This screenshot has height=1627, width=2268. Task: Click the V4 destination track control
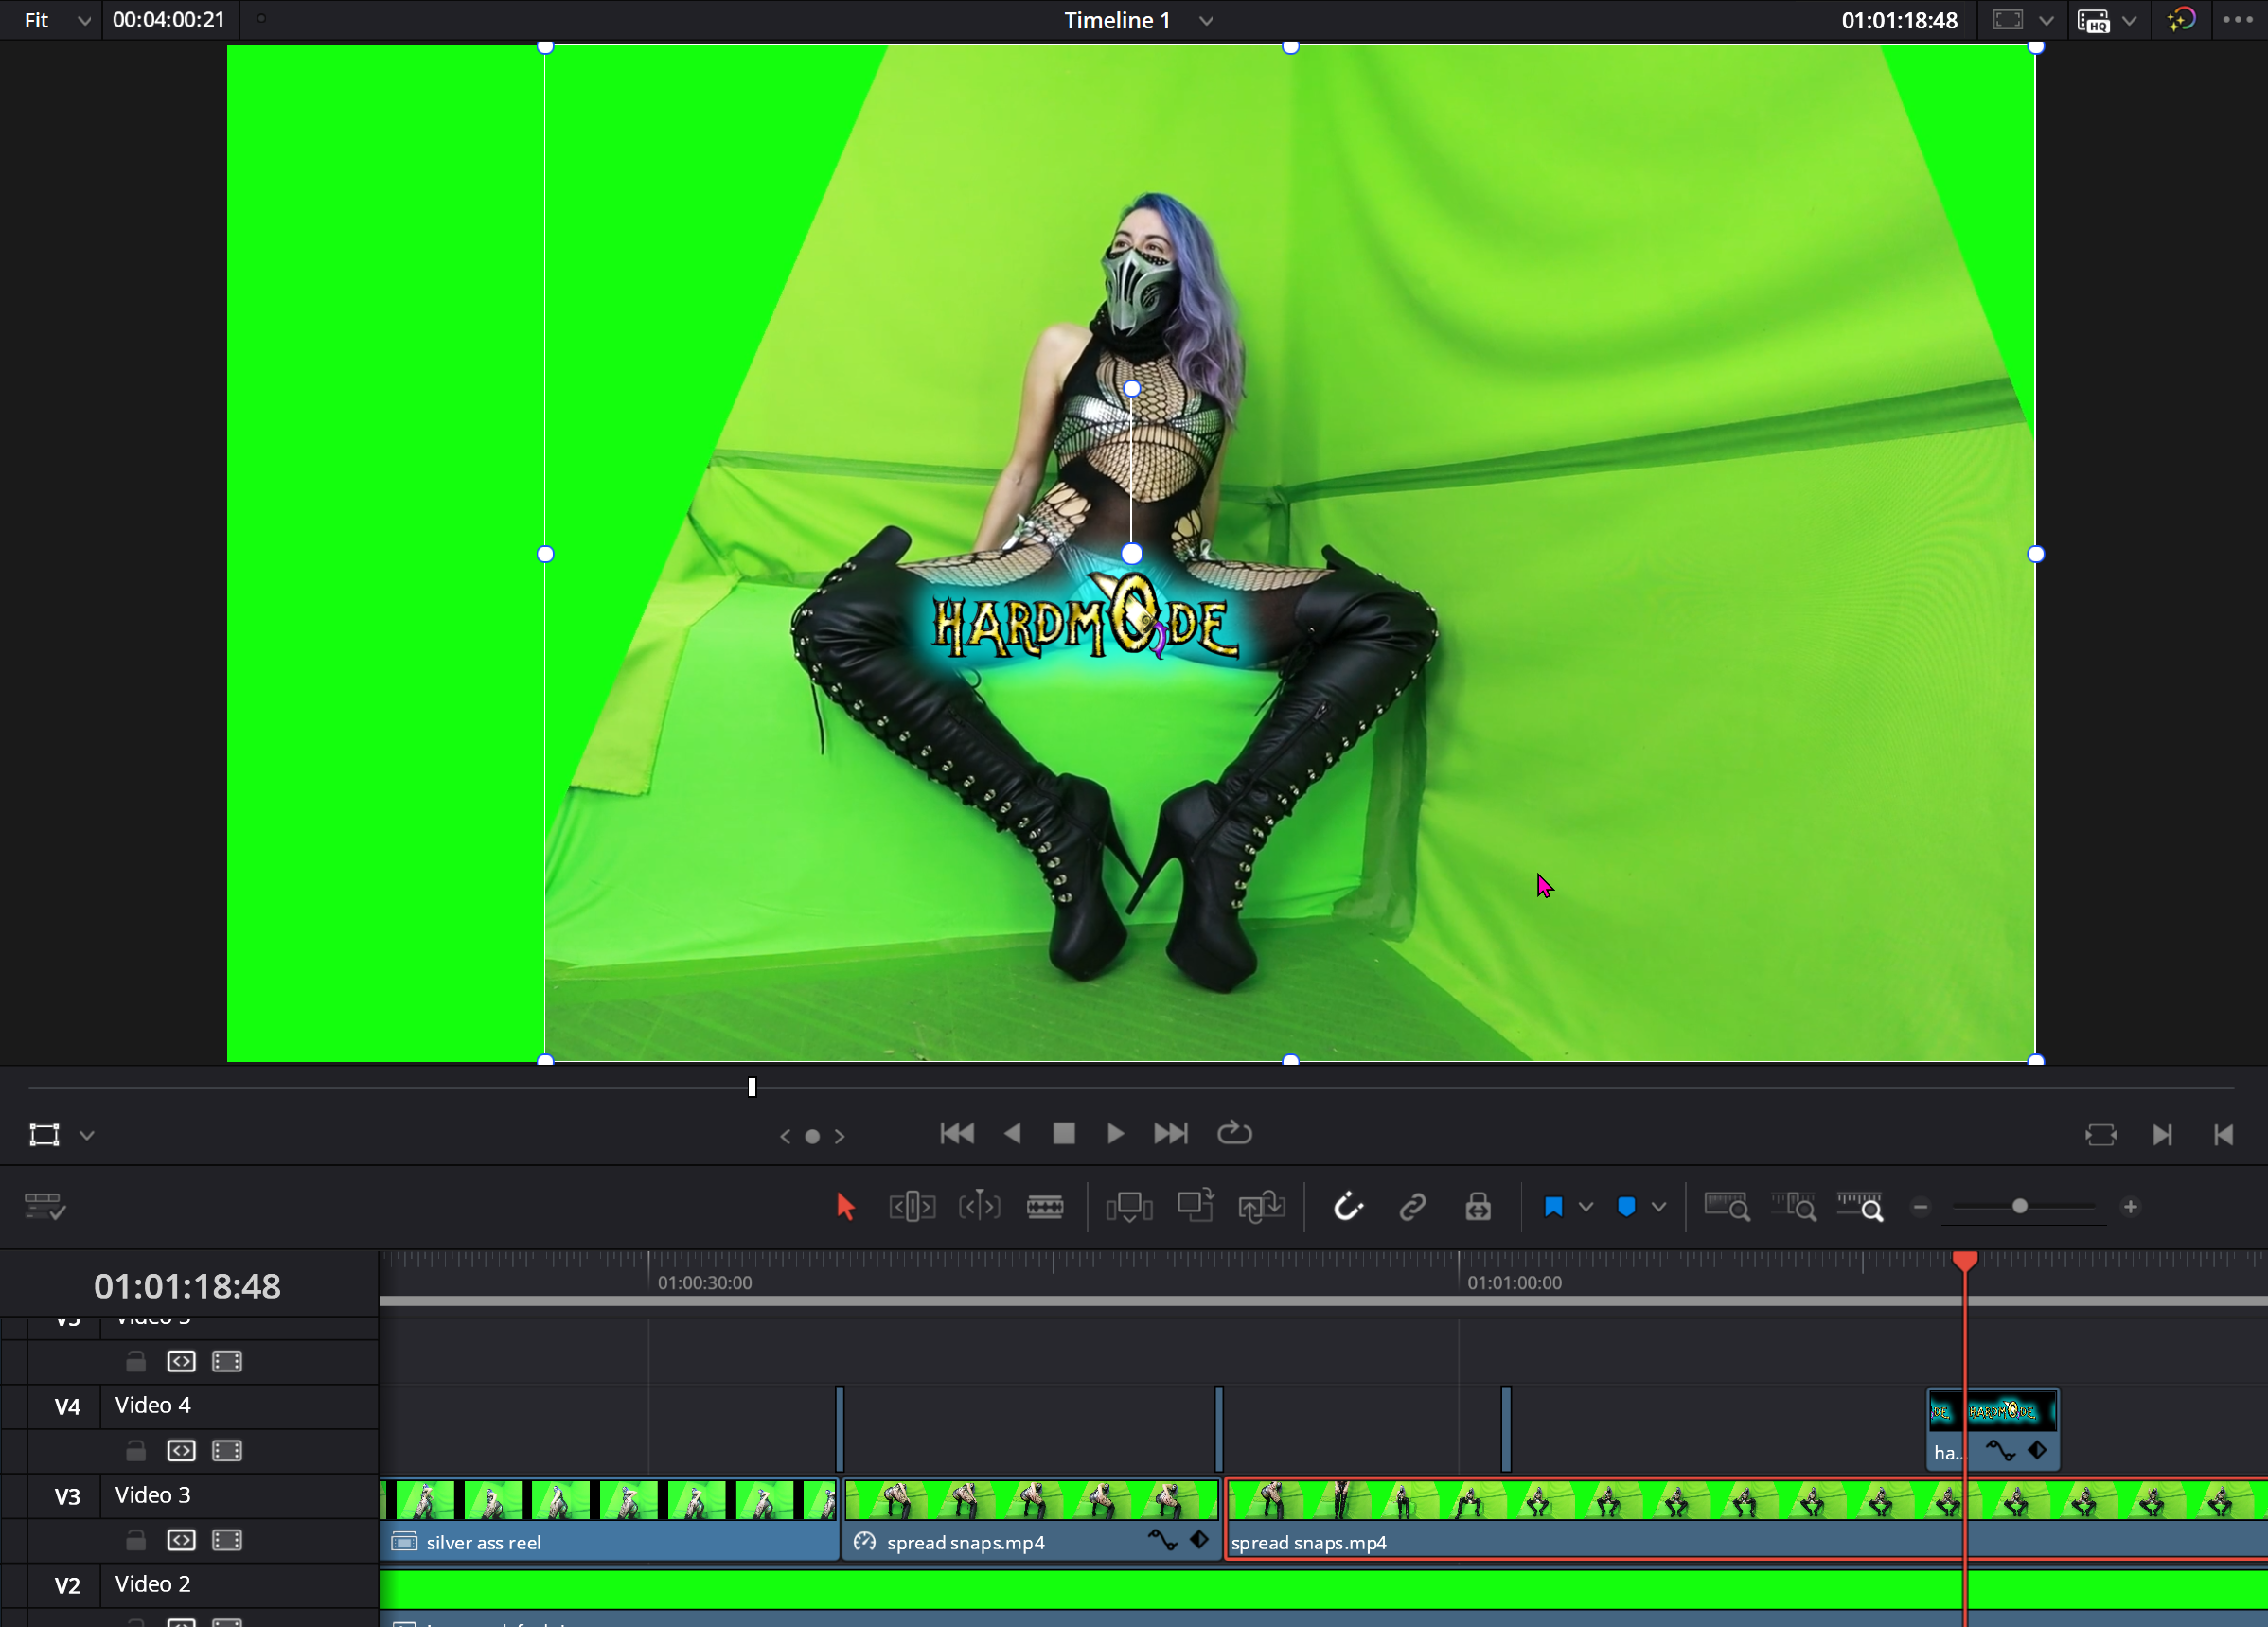[x=67, y=1407]
